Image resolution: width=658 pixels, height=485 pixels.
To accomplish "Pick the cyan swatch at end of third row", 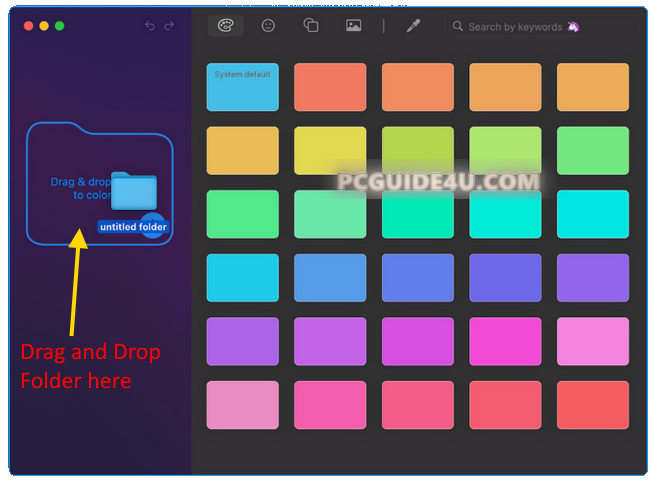I will click(x=592, y=214).
